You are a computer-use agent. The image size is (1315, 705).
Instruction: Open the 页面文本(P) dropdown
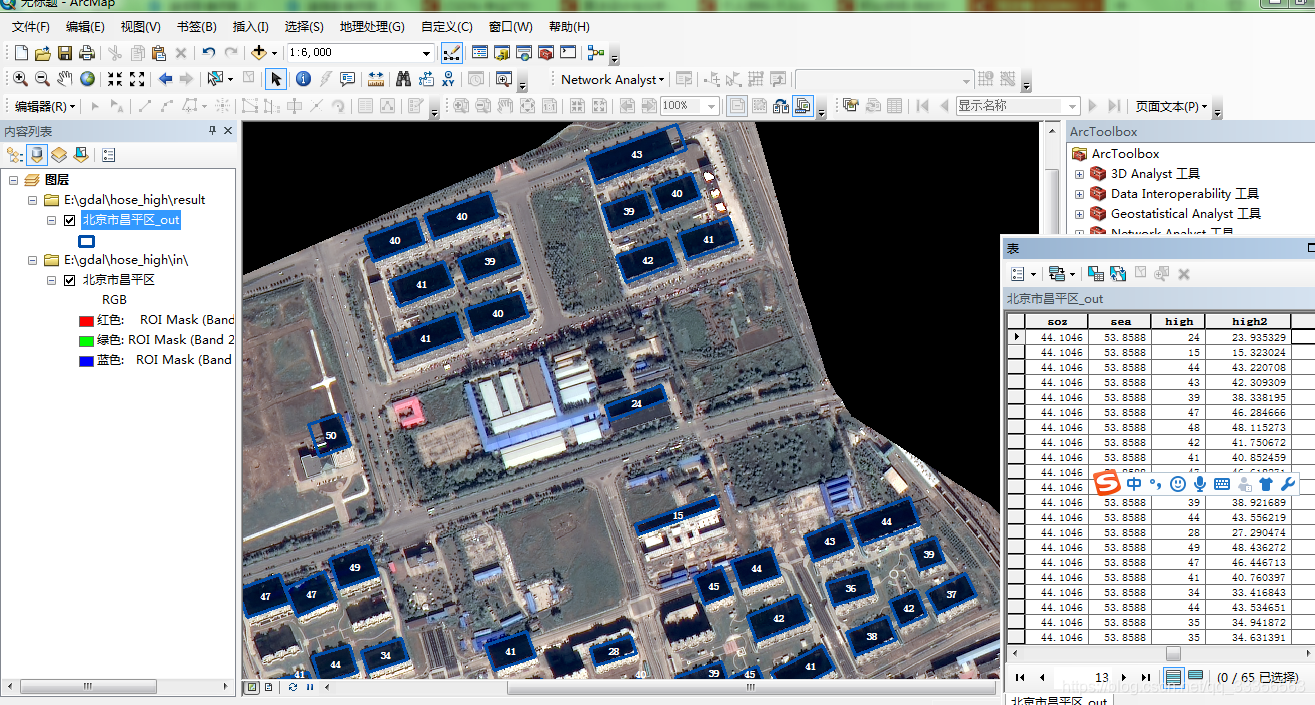[x=1171, y=106]
